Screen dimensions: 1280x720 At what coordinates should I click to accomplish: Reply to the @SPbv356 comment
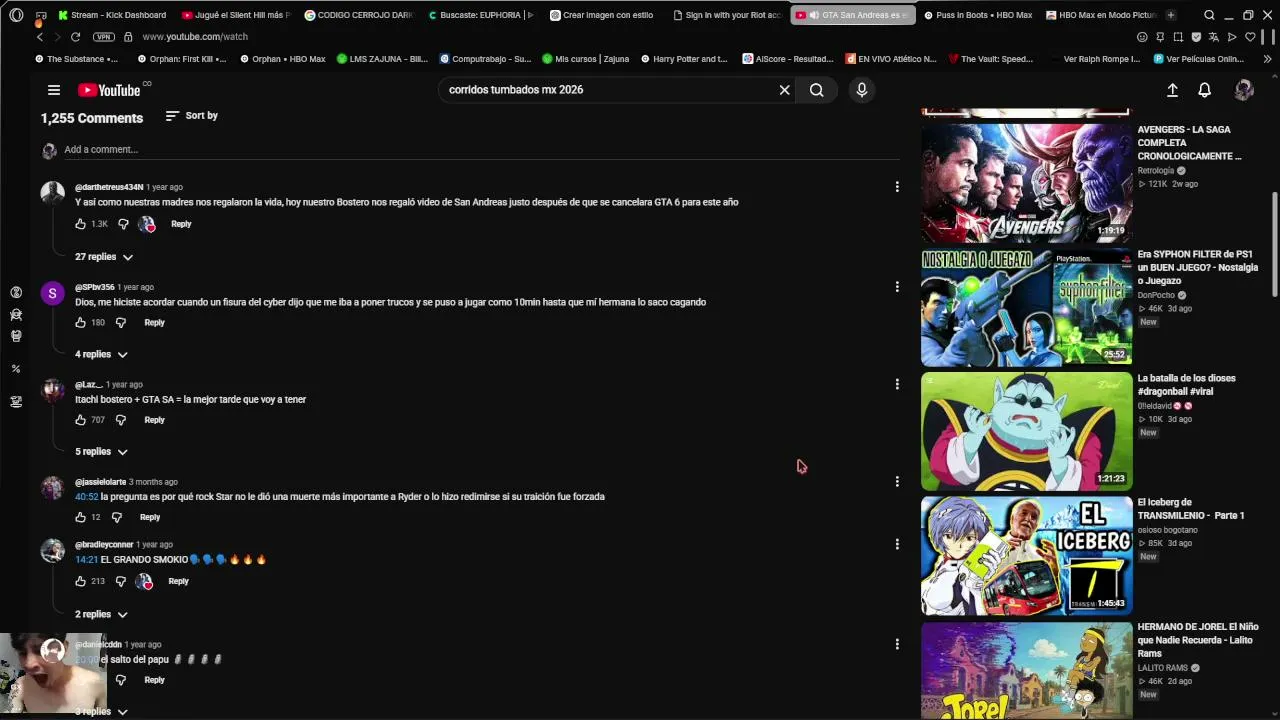154,323
